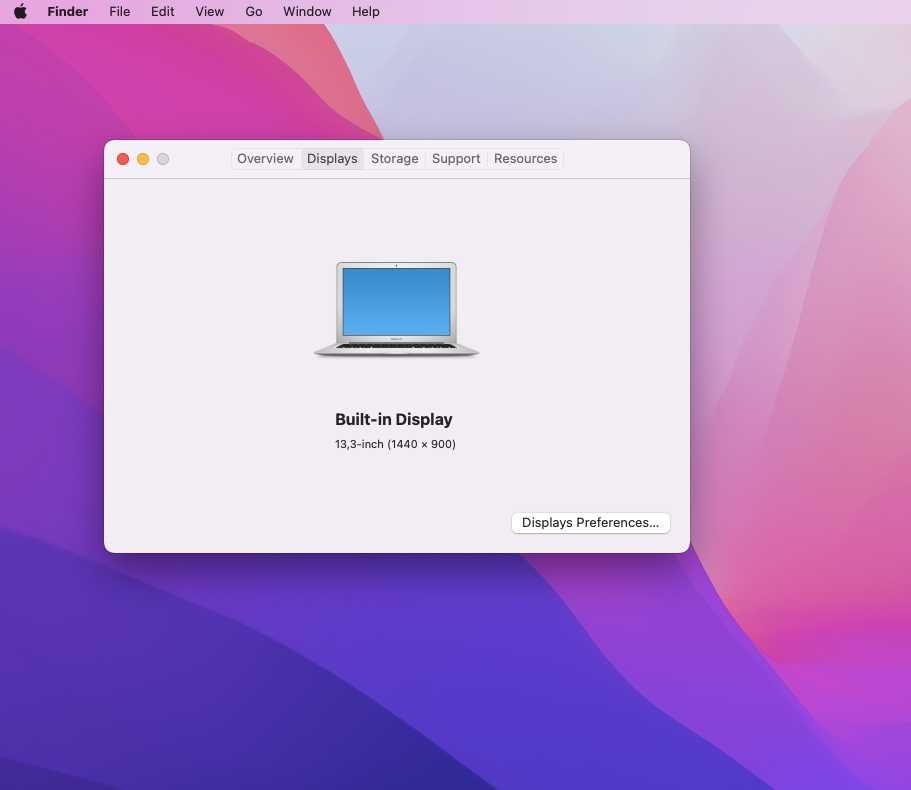This screenshot has width=911, height=790.
Task: Select the Displays tab
Action: tap(332, 159)
